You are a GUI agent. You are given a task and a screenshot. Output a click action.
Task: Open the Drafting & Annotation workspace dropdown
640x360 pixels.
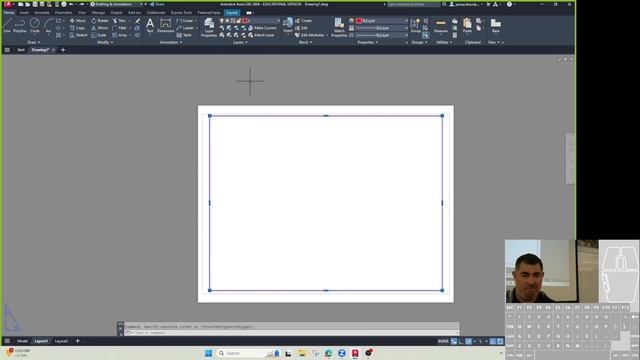[x=116, y=4]
